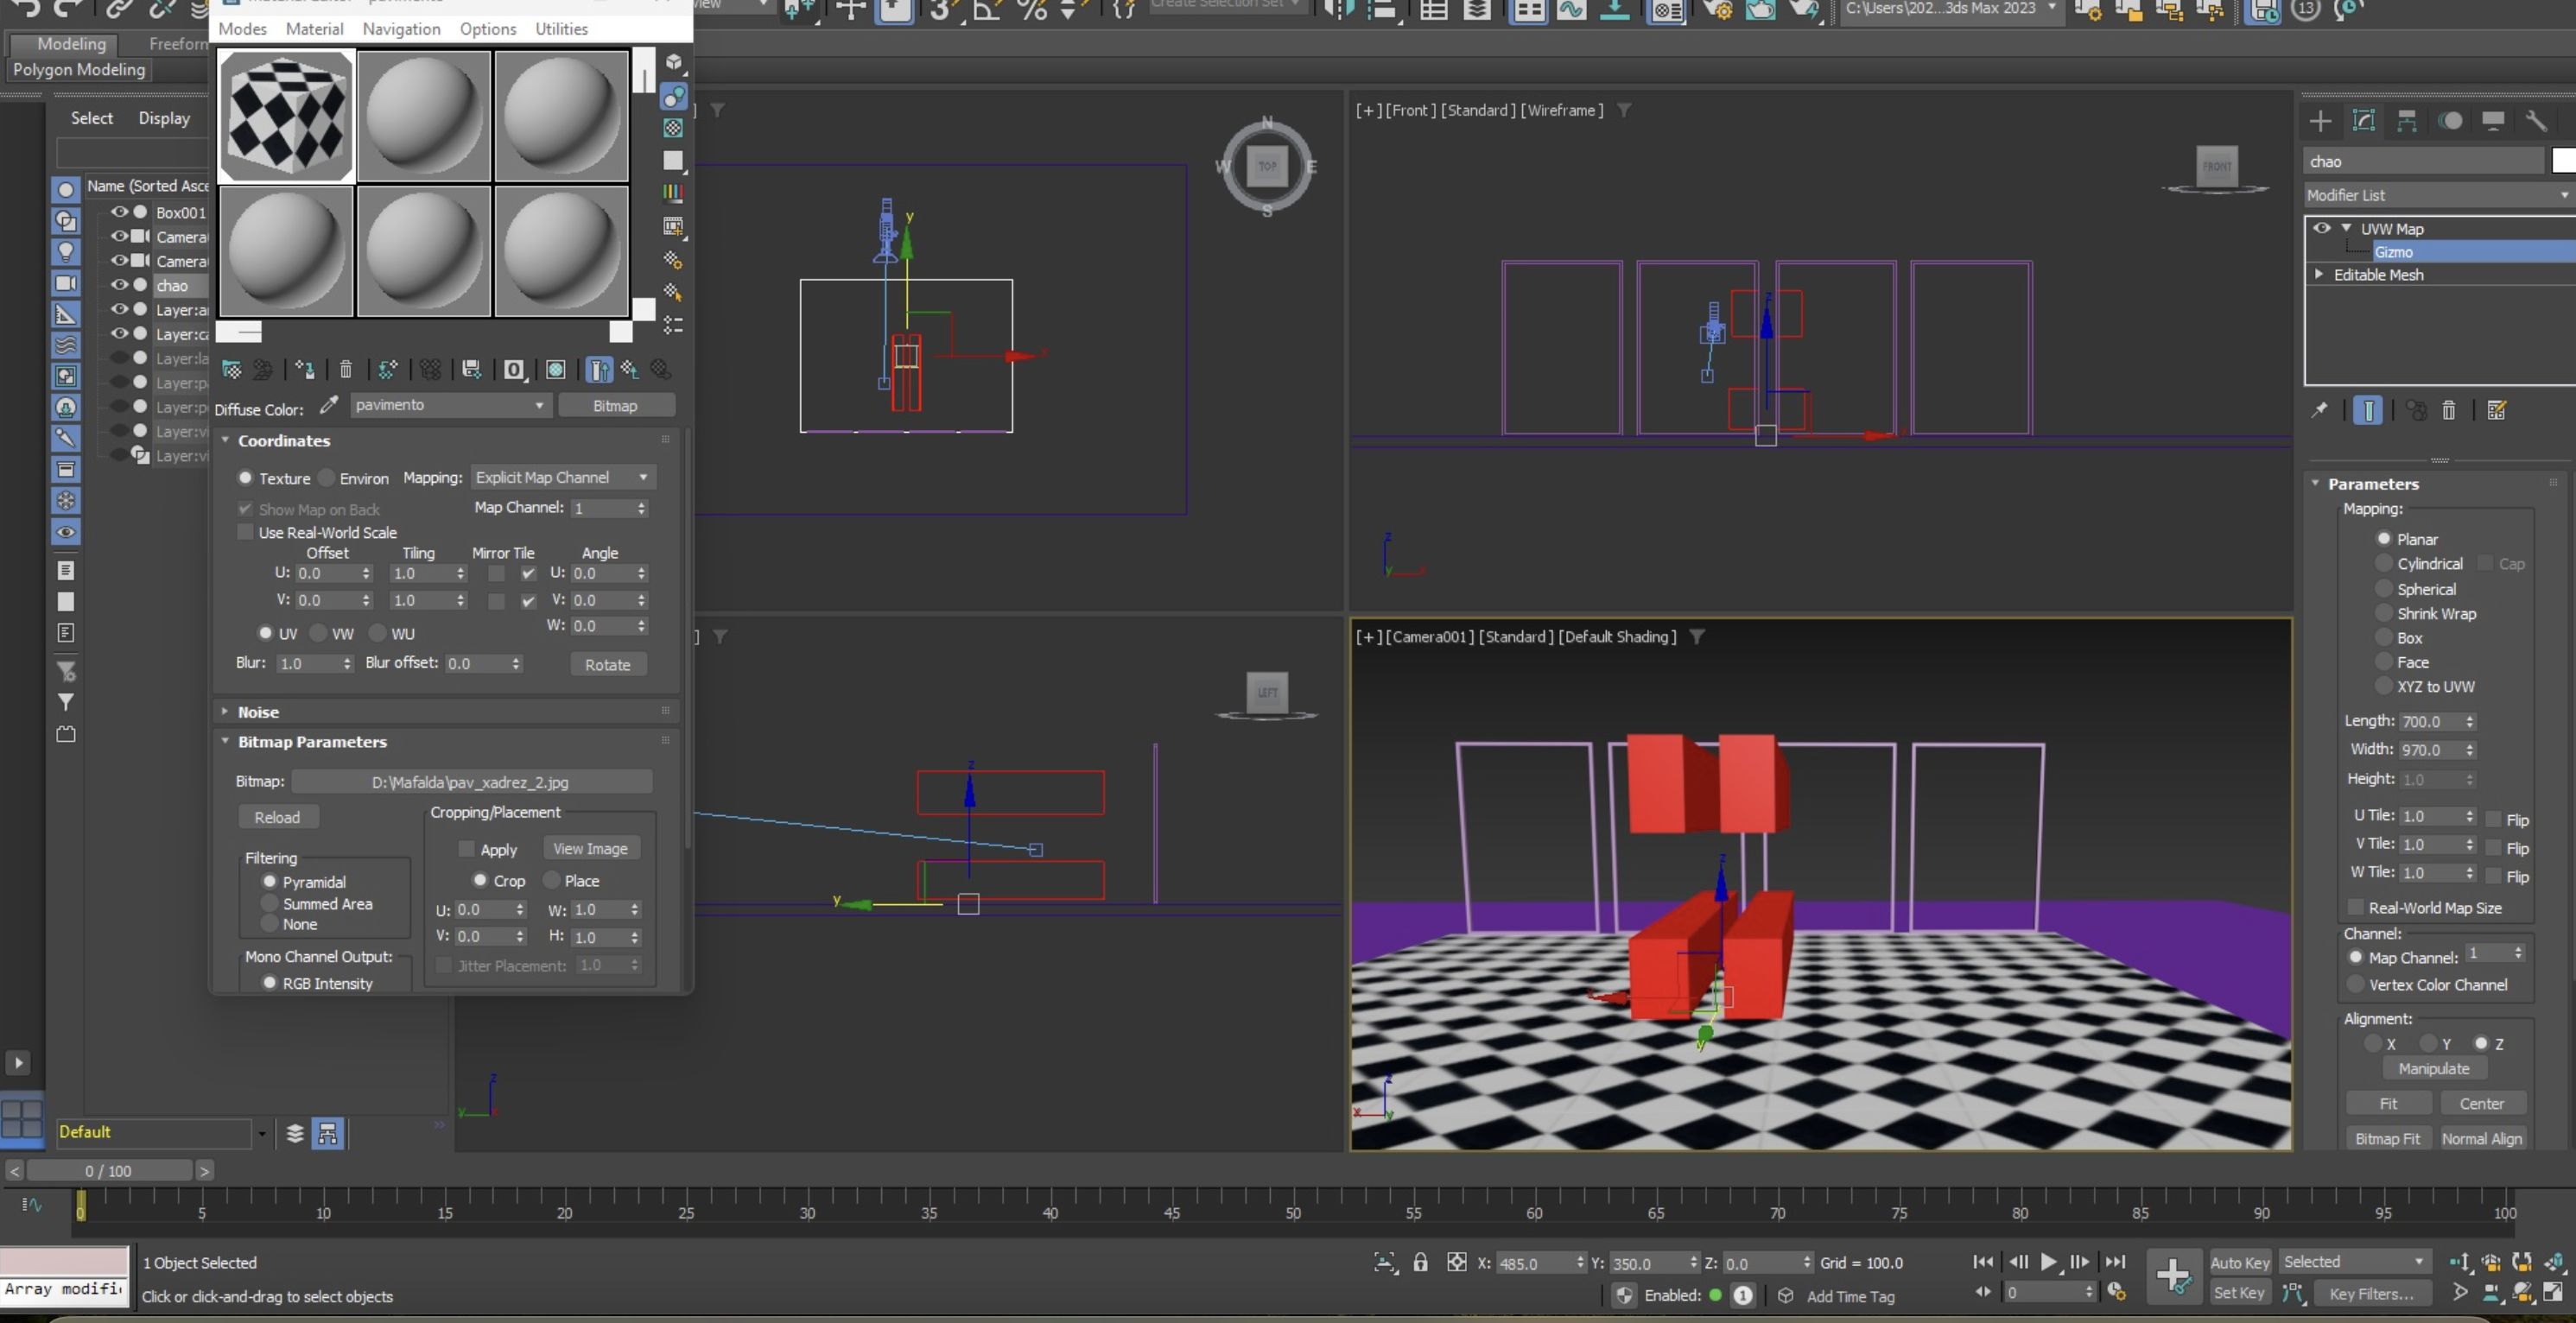The image size is (2576, 1323).
Task: Open the Utilities menu in Material Editor
Action: 561,29
